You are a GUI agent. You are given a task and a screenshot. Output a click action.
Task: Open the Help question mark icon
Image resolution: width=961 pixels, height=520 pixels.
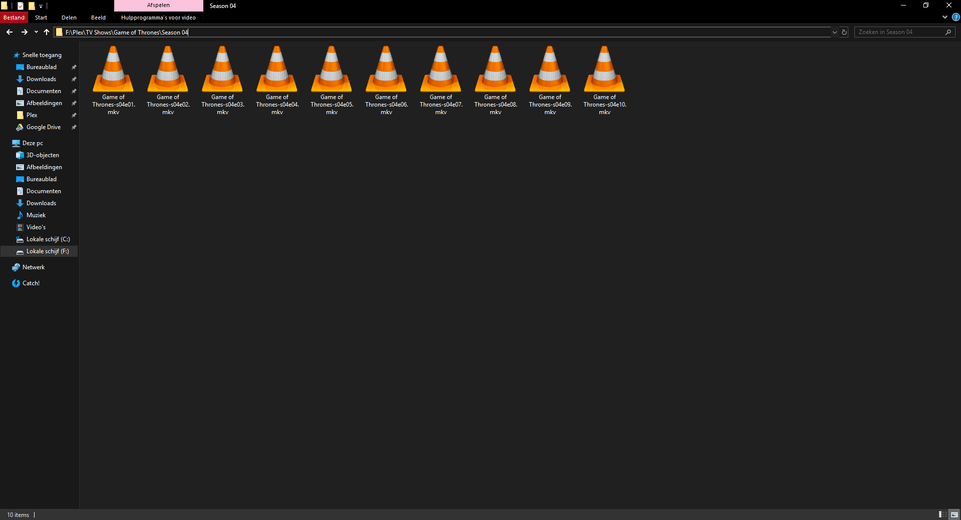point(955,17)
